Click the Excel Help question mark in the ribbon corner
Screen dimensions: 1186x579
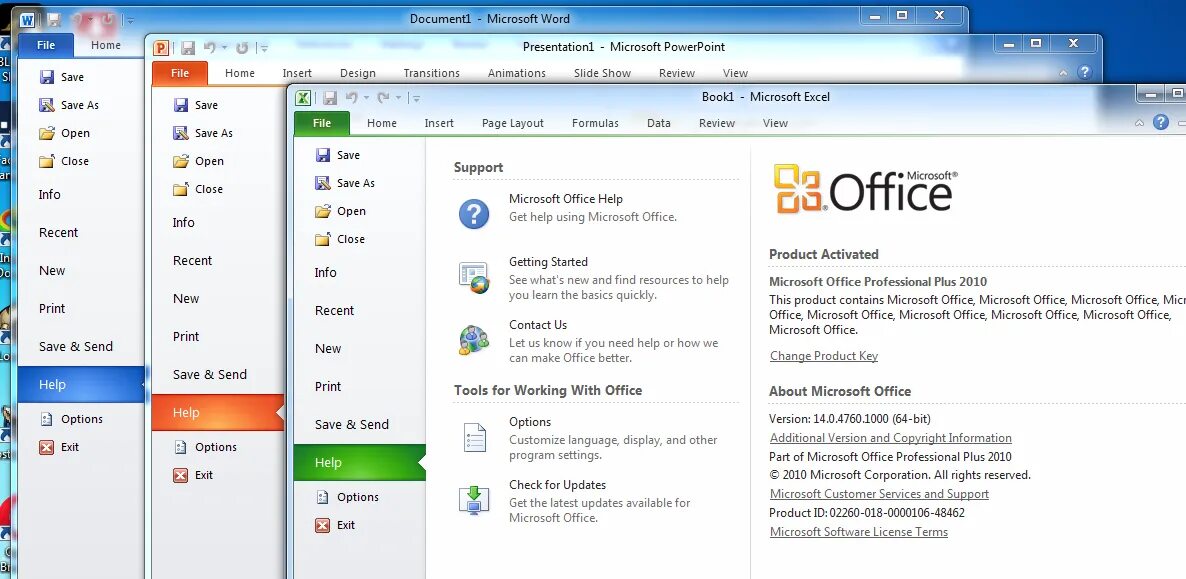point(1161,122)
